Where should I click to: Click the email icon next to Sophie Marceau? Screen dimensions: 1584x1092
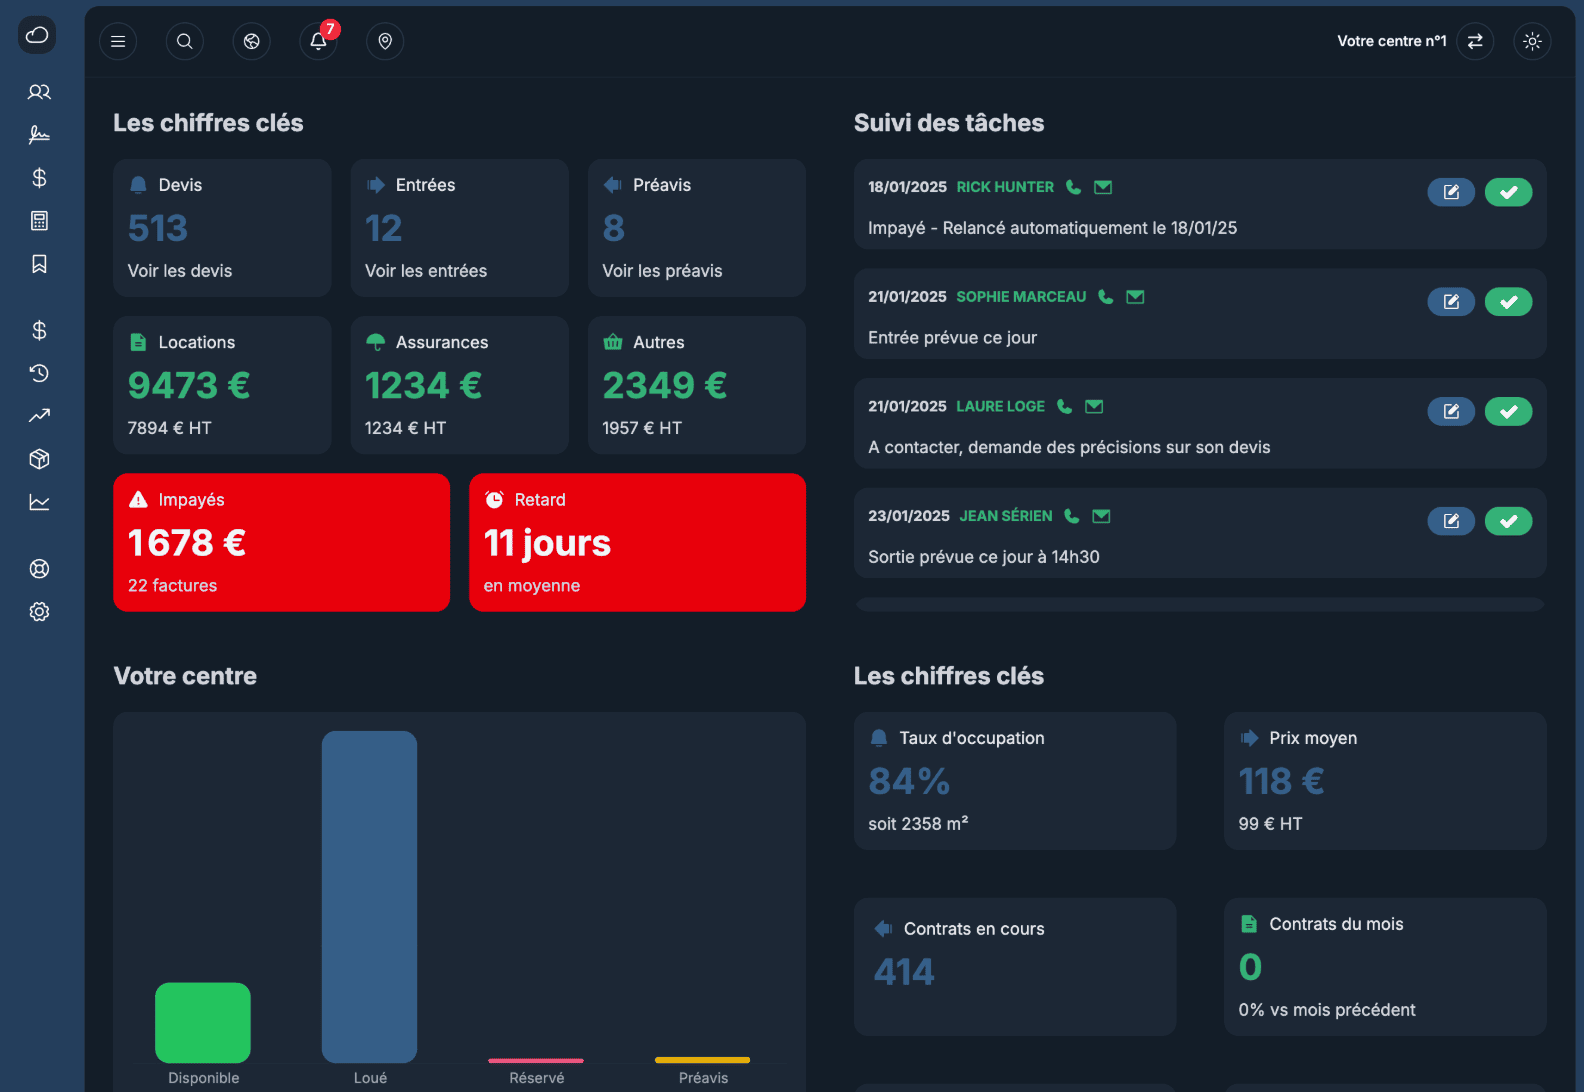pos(1135,297)
